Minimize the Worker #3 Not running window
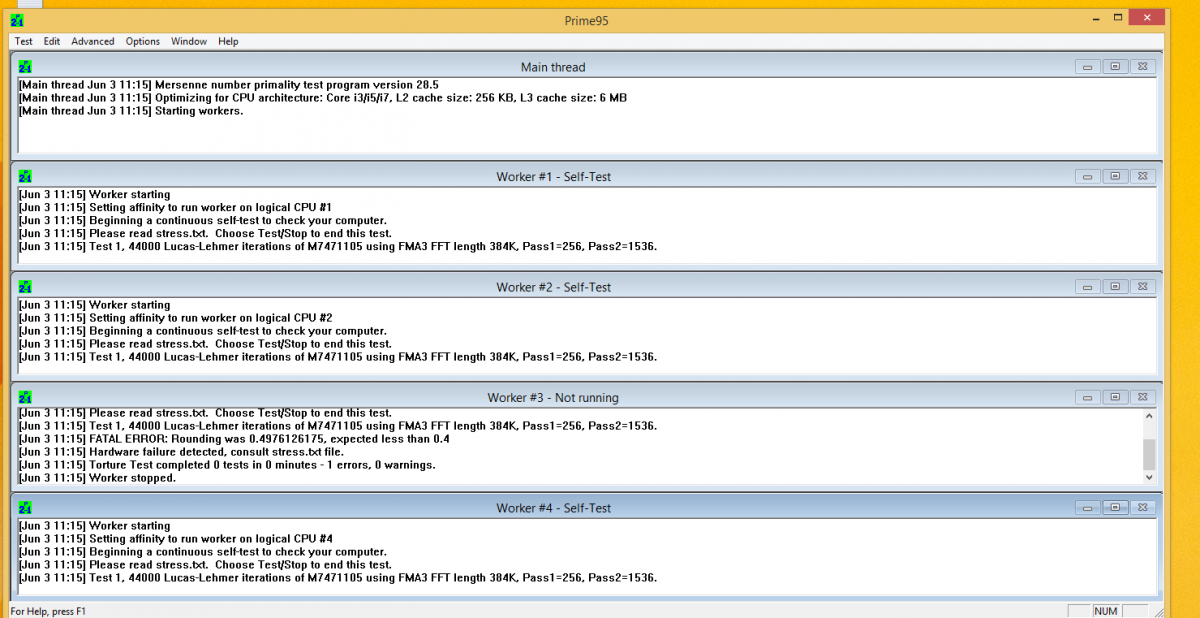The image size is (1200, 618). [x=1089, y=397]
